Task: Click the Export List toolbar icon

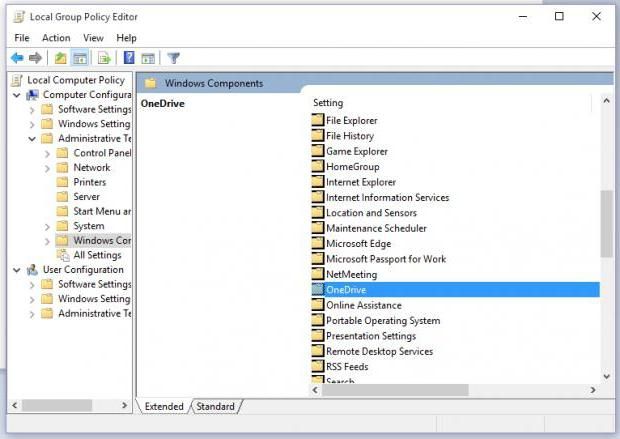Action: (x=104, y=58)
